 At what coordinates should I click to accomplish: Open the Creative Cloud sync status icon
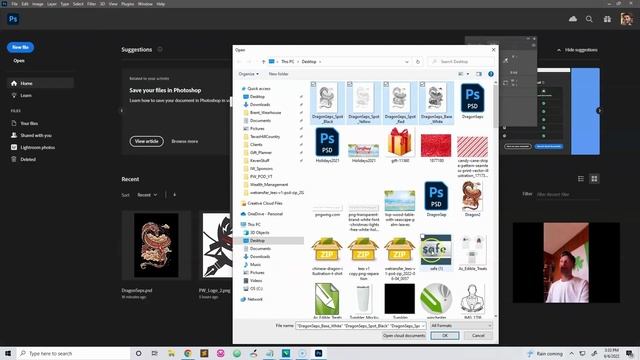pyautogui.click(x=573, y=19)
